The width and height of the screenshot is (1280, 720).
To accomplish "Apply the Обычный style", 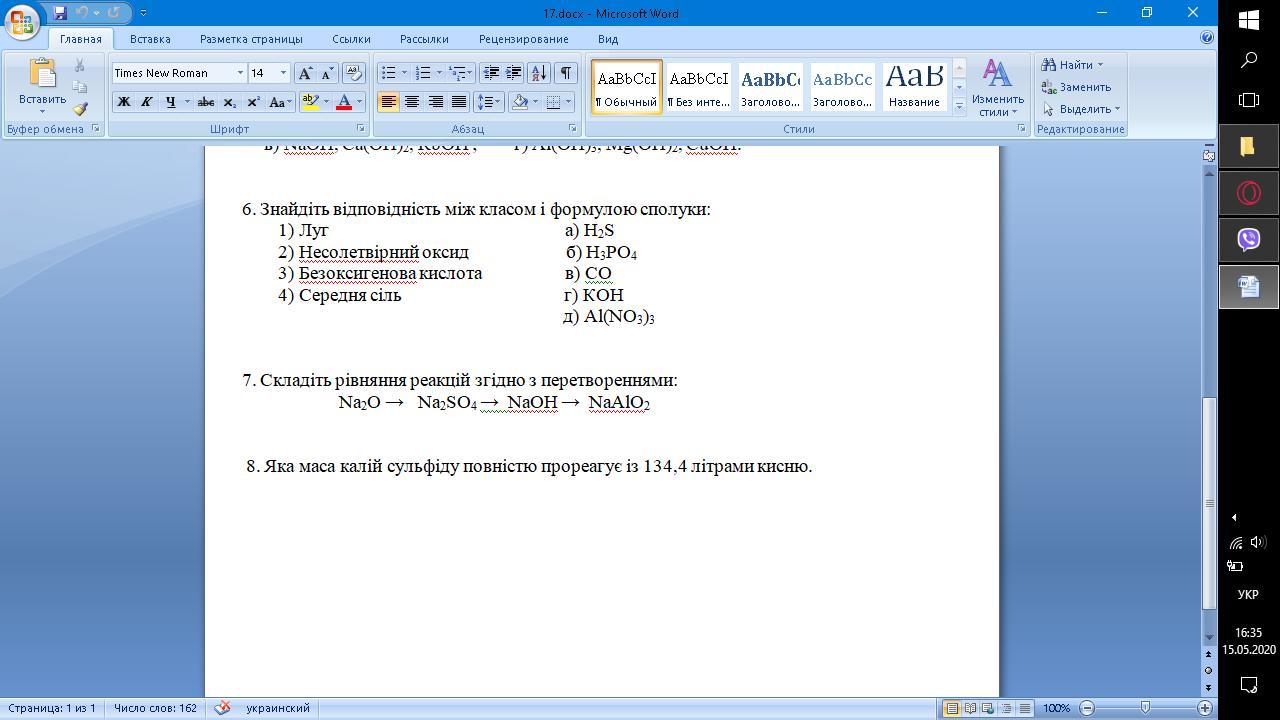I will click(627, 87).
